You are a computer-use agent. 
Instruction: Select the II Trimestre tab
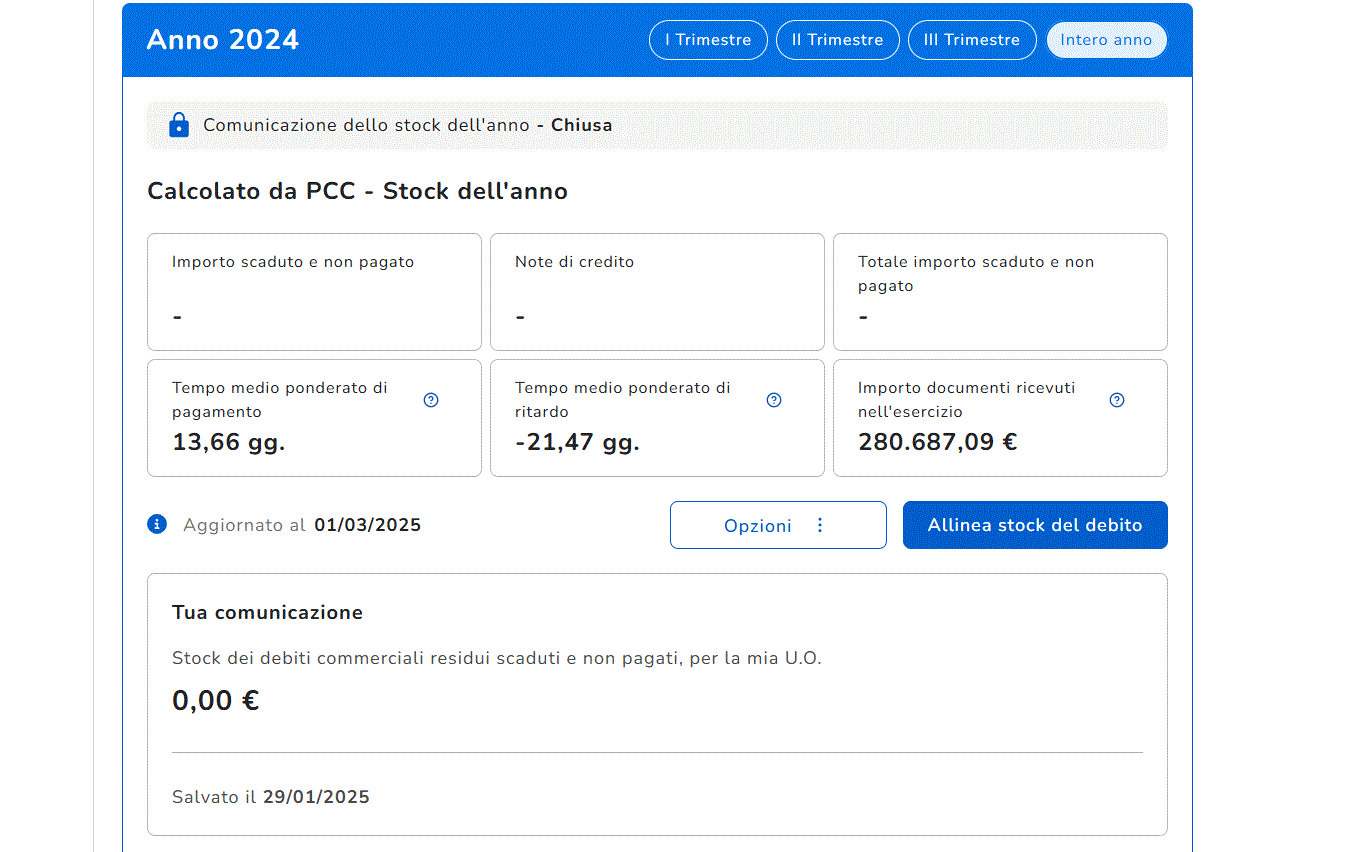point(837,40)
